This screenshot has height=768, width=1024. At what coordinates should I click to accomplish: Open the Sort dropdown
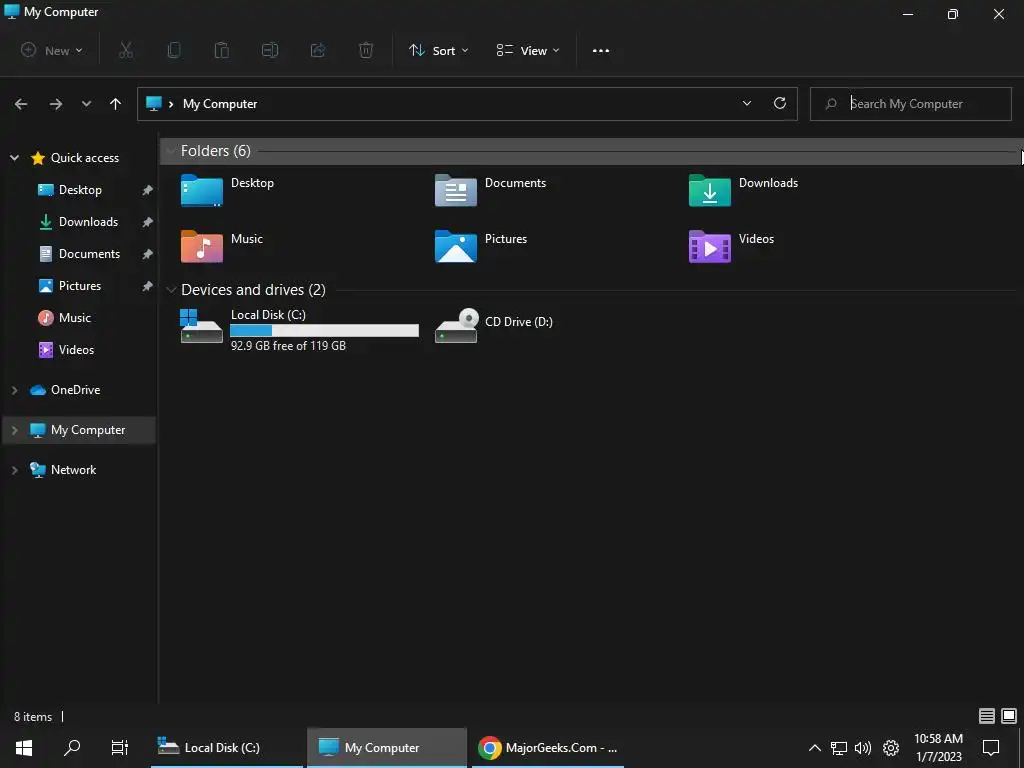(438, 50)
